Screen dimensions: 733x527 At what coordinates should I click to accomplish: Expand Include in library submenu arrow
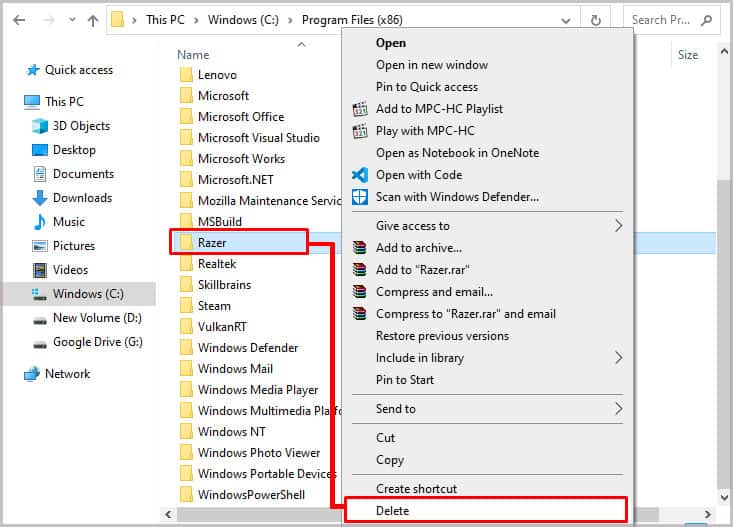pos(618,358)
